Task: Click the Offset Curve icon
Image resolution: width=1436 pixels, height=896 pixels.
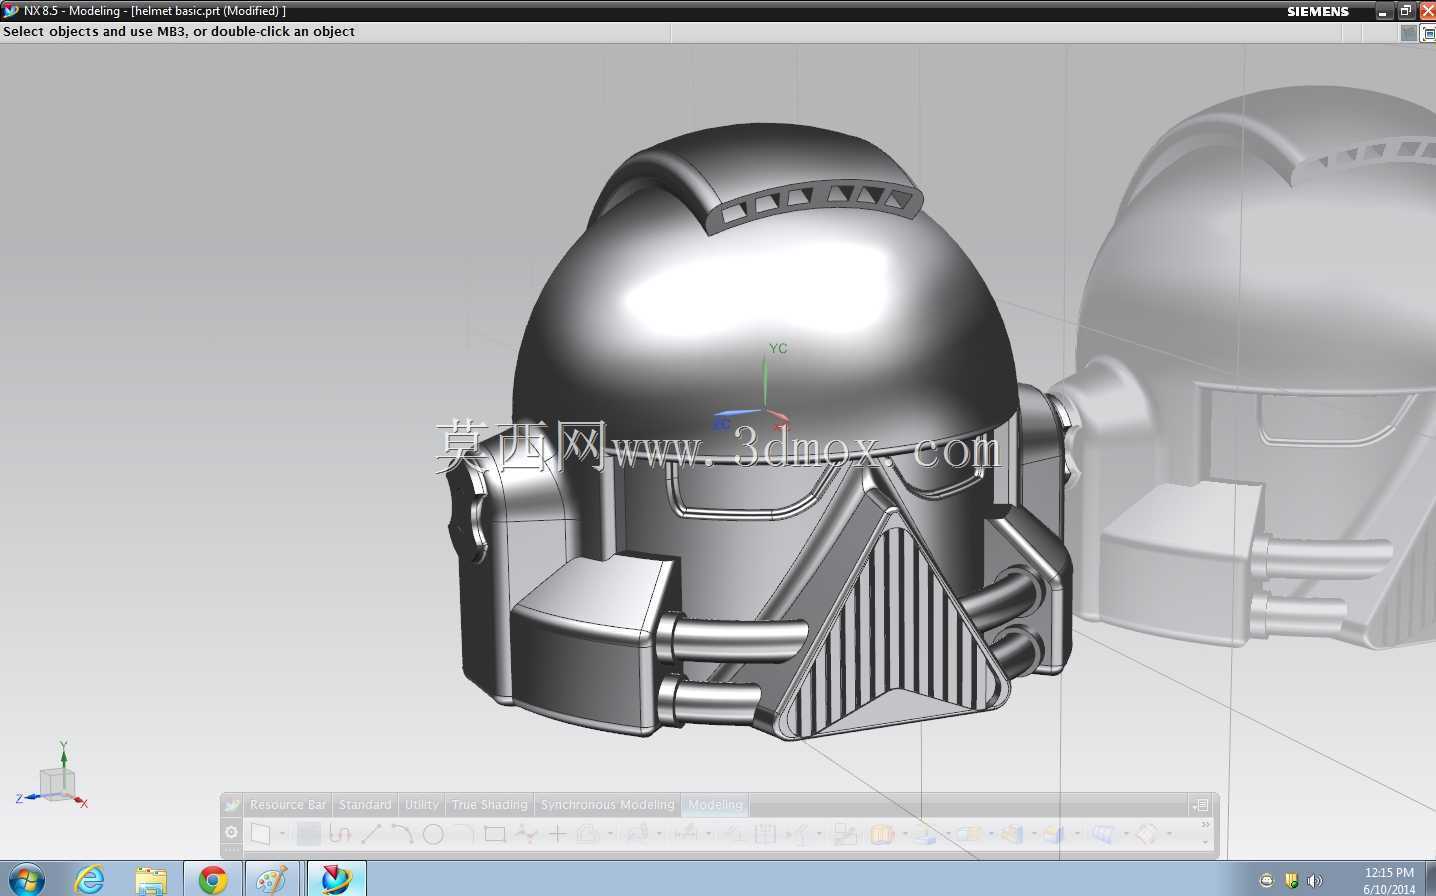Action: [587, 833]
